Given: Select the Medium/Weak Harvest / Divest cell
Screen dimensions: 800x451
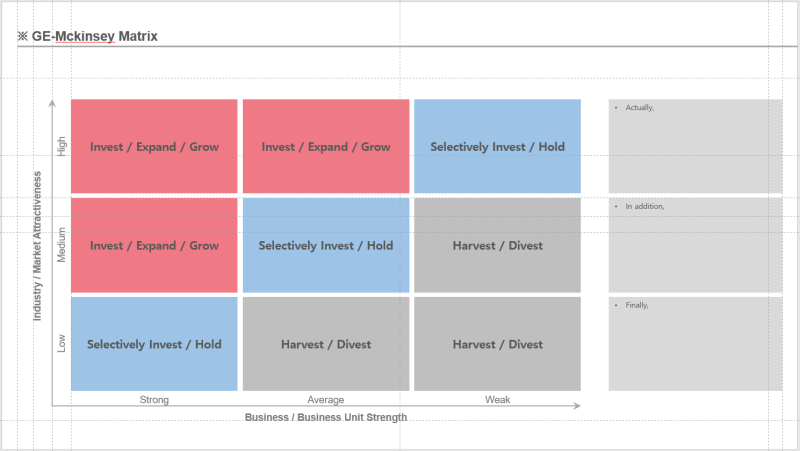Looking at the screenshot, I should (x=497, y=245).
